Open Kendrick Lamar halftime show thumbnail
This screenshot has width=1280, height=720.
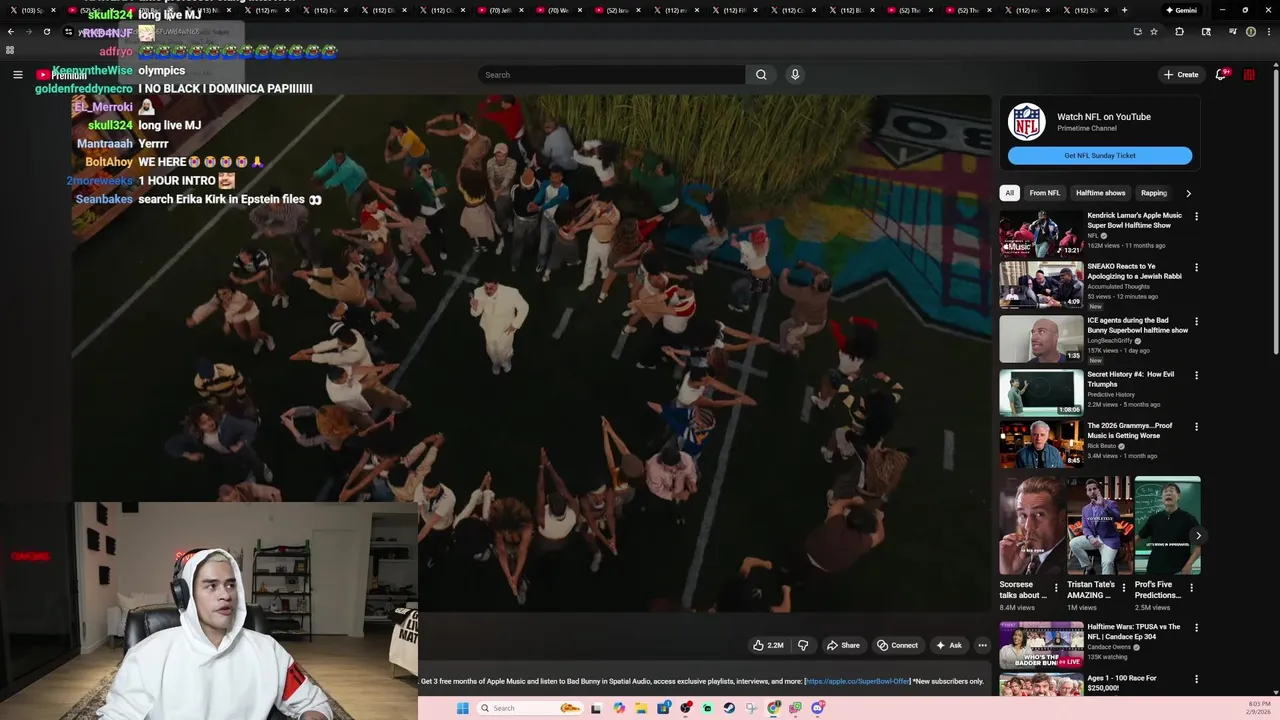pos(1041,234)
